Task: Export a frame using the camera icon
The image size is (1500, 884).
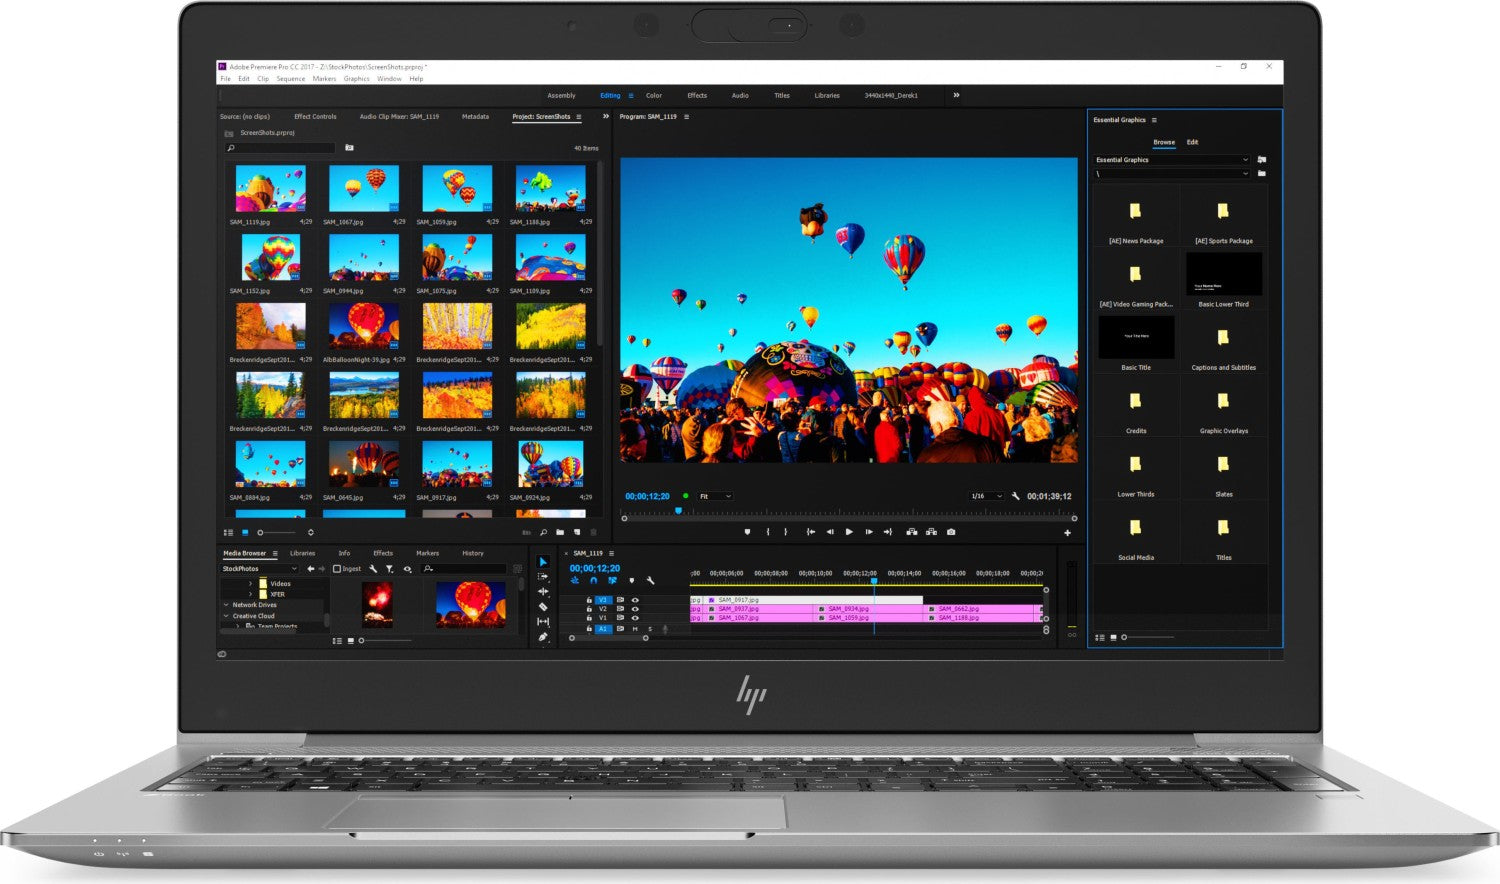Action: coord(950,531)
